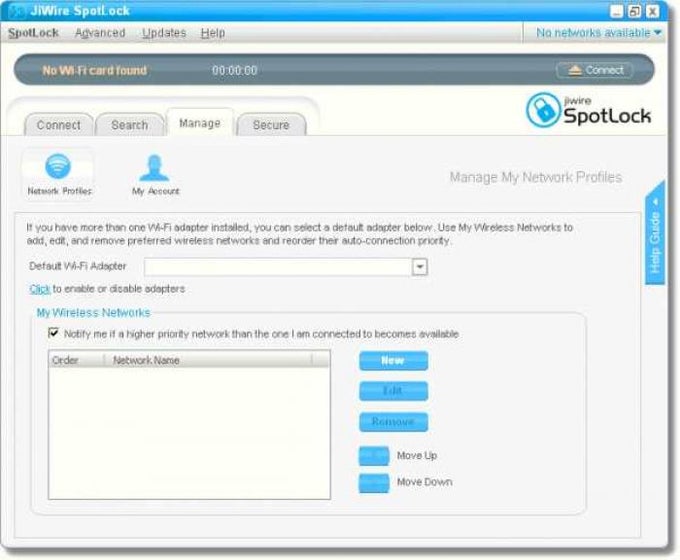This screenshot has height=560, width=680.
Task: Click the 'No Wi-Fi card found' status text
Action: tap(95, 70)
